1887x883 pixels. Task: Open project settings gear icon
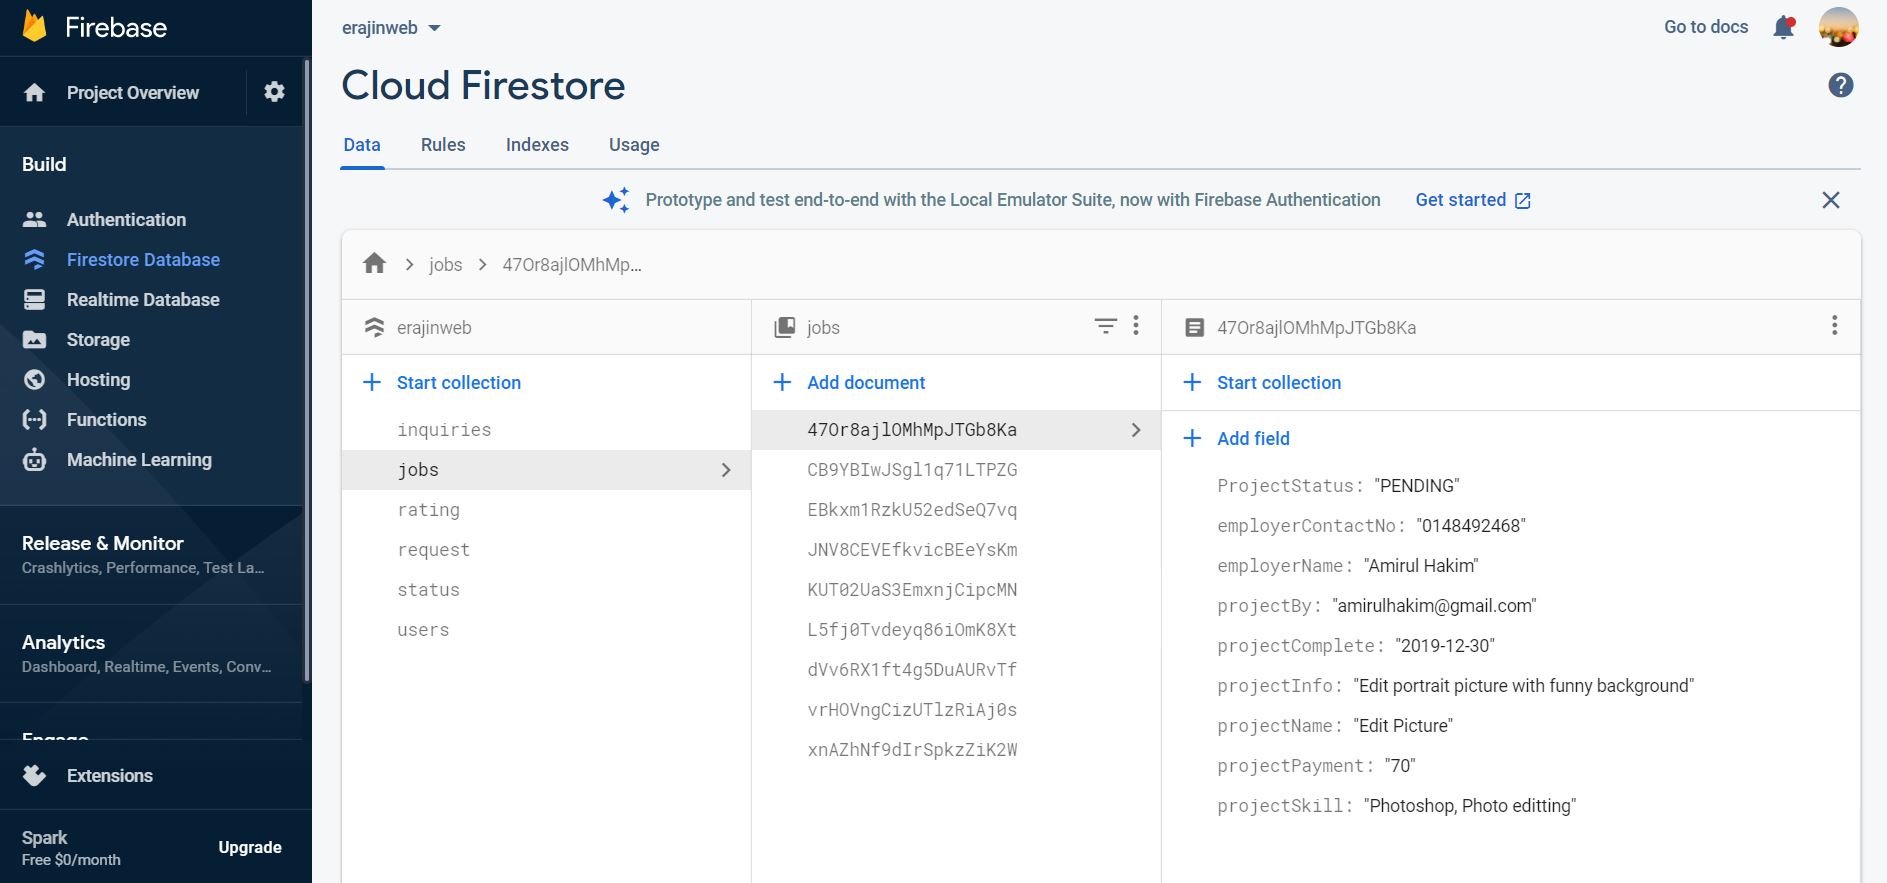pyautogui.click(x=274, y=92)
